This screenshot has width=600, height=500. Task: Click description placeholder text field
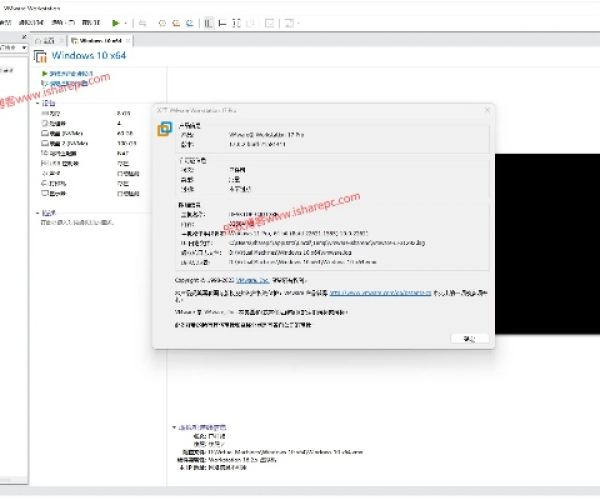(x=77, y=222)
